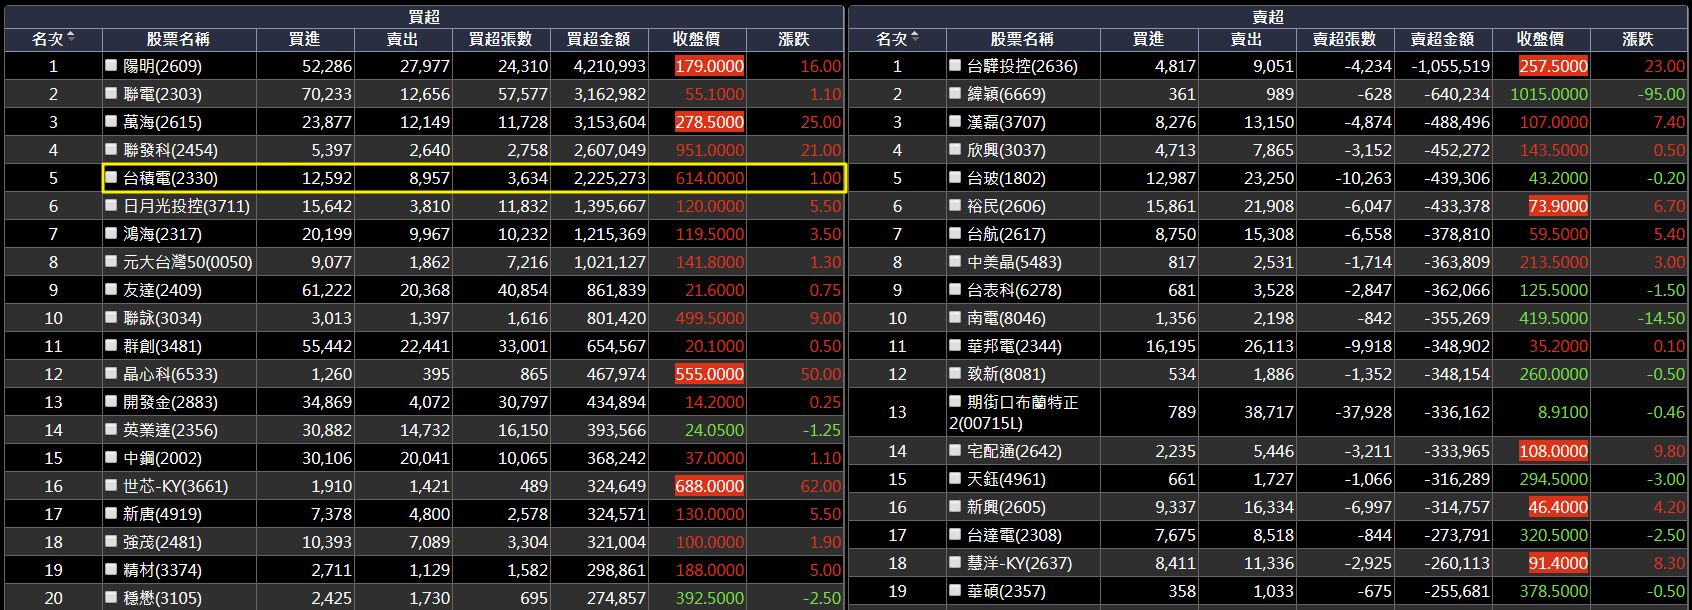Click the highlighted 688.0000 closing price
This screenshot has height=610, width=1692.
[709, 486]
